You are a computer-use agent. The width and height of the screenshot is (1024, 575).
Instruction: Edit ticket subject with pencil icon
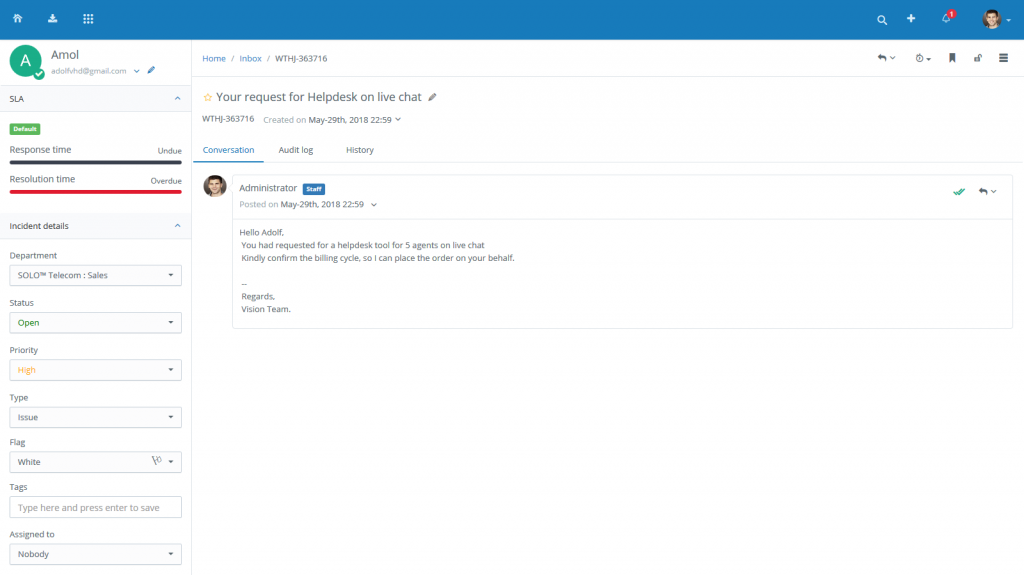pos(432,97)
